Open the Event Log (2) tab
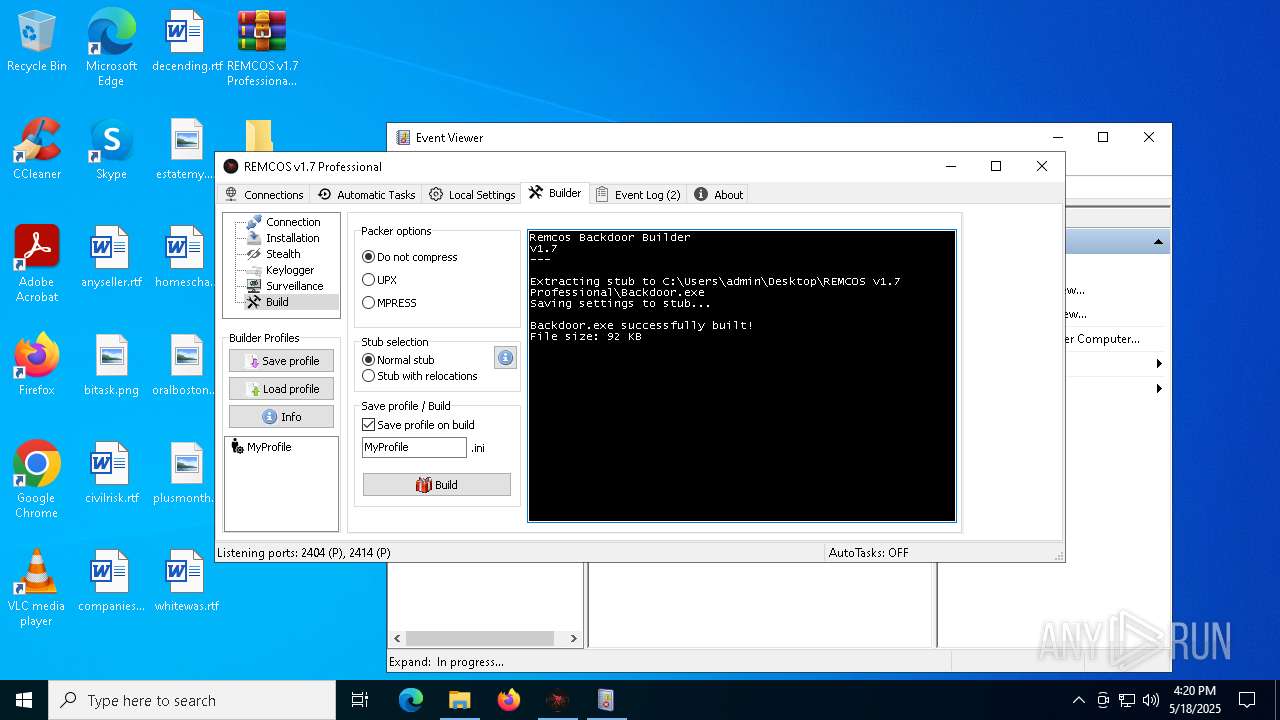 point(638,194)
